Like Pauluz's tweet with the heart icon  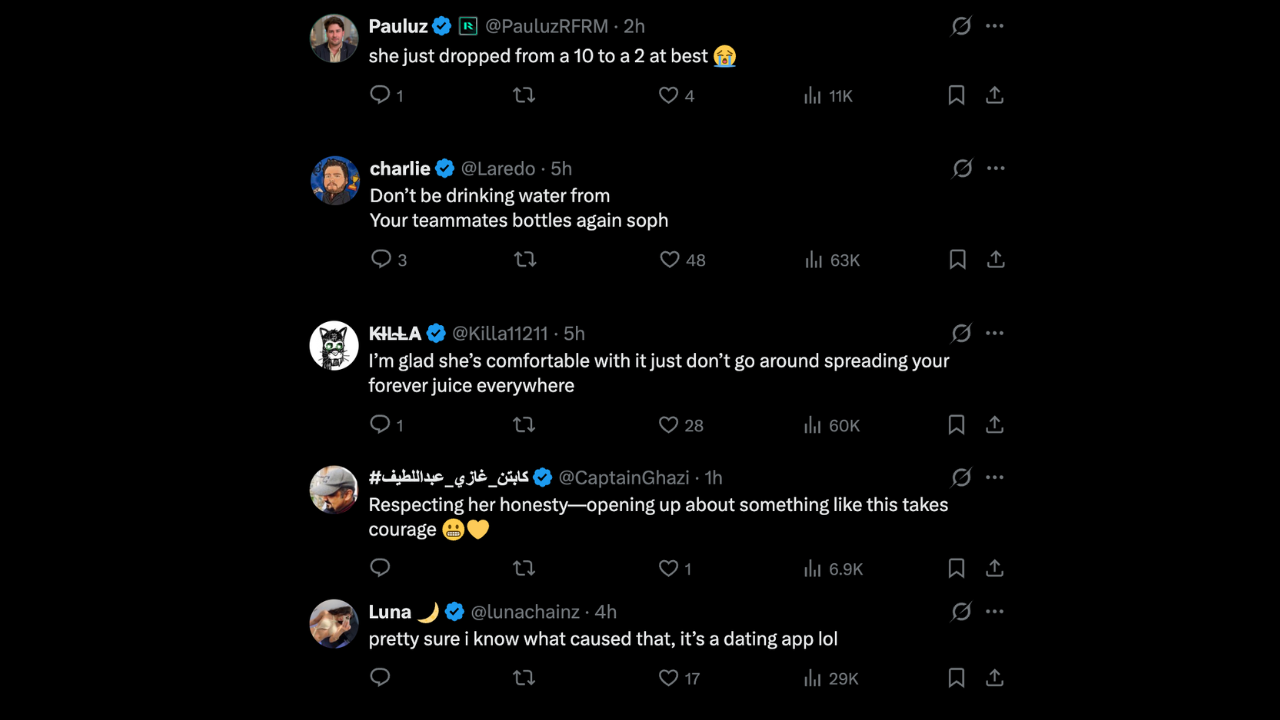tap(668, 95)
